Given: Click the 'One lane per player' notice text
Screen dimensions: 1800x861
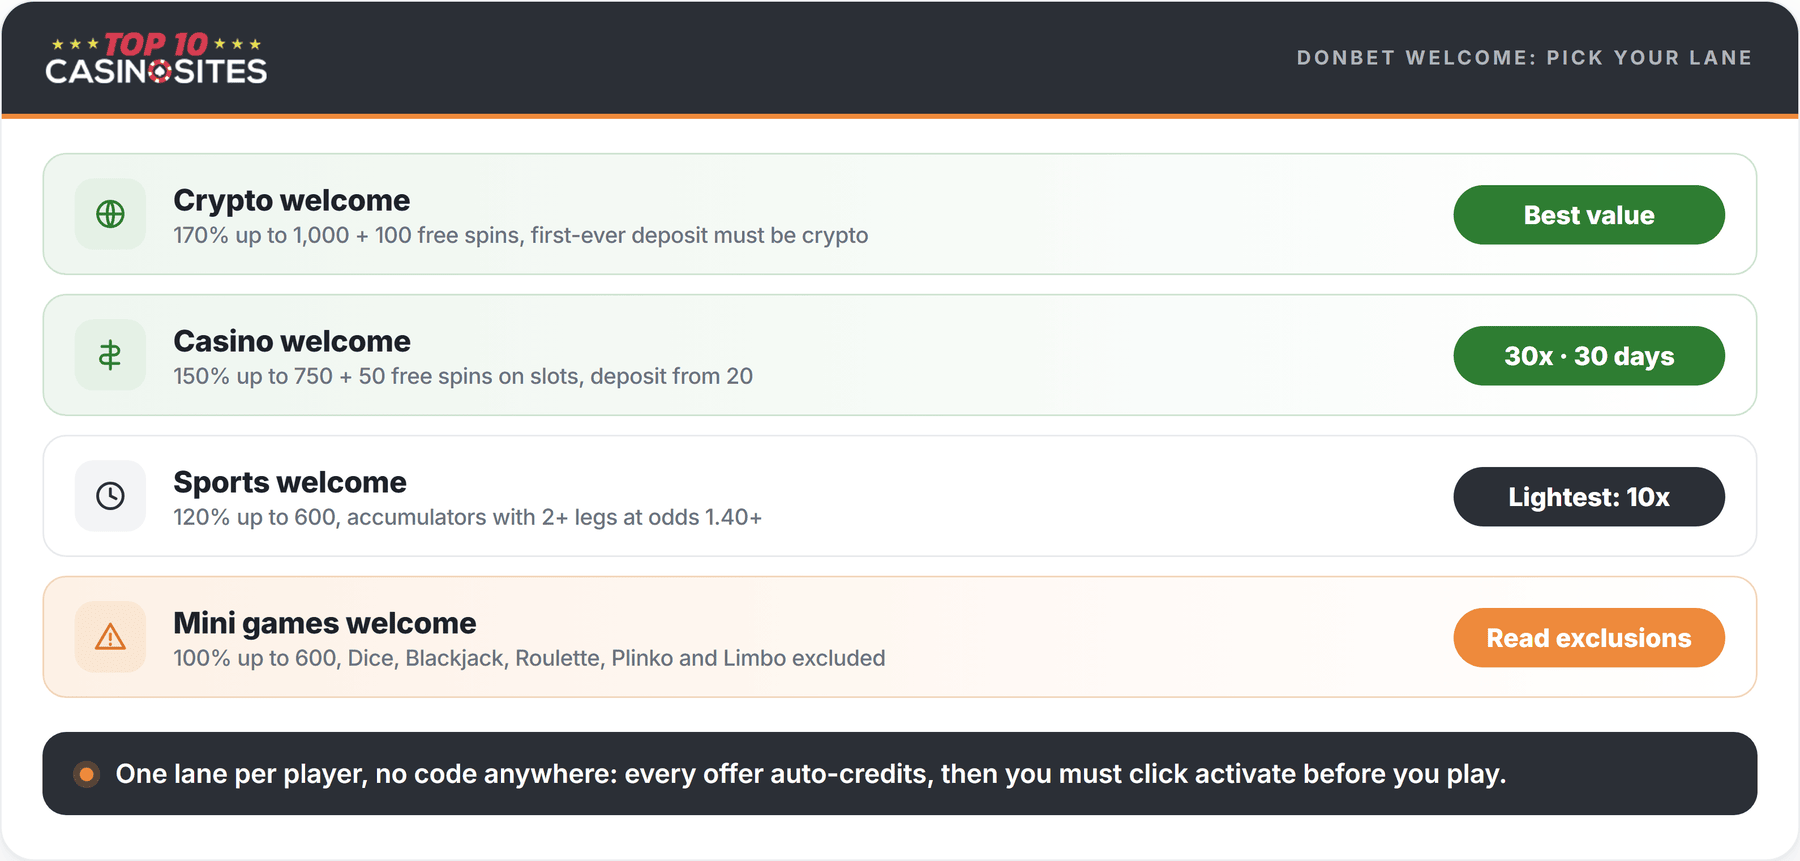Looking at the screenshot, I should [x=811, y=774].
